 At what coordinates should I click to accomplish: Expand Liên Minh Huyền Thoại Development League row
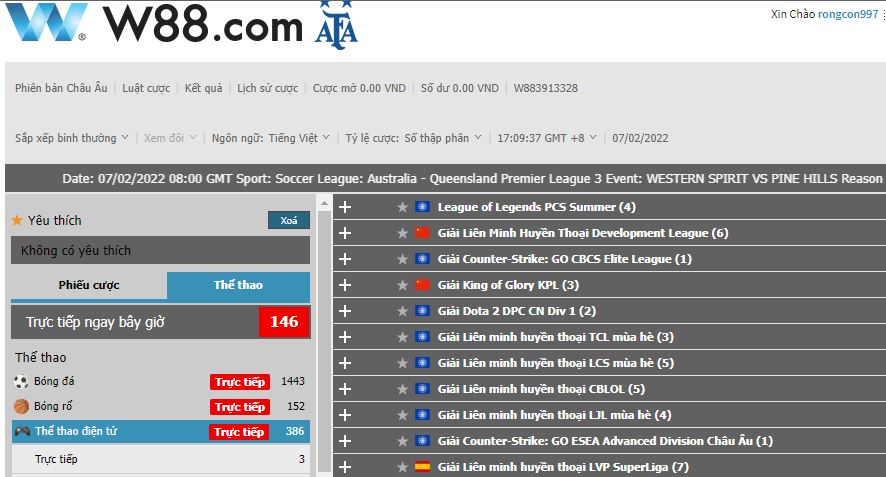point(345,233)
